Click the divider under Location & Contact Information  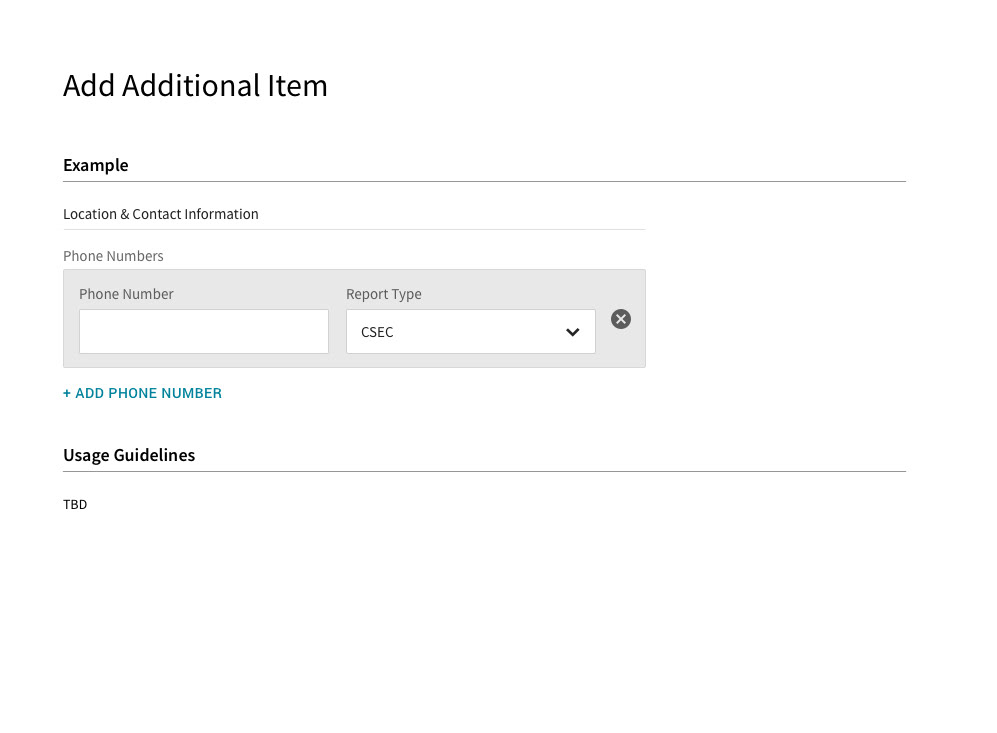click(x=354, y=229)
